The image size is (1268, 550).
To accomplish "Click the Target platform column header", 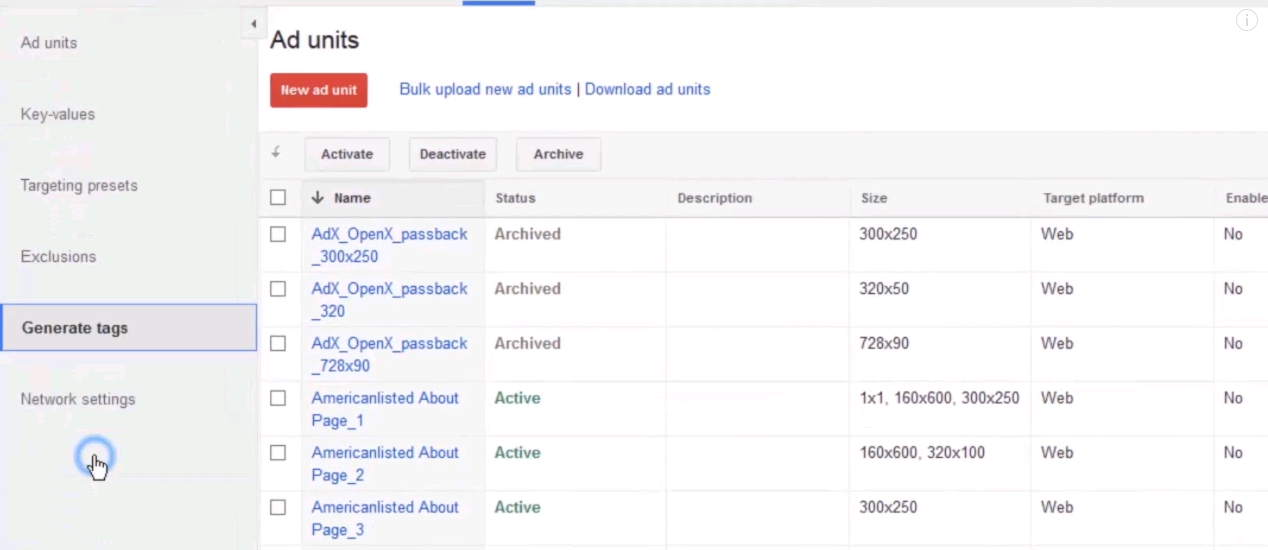I will pyautogui.click(x=1093, y=198).
